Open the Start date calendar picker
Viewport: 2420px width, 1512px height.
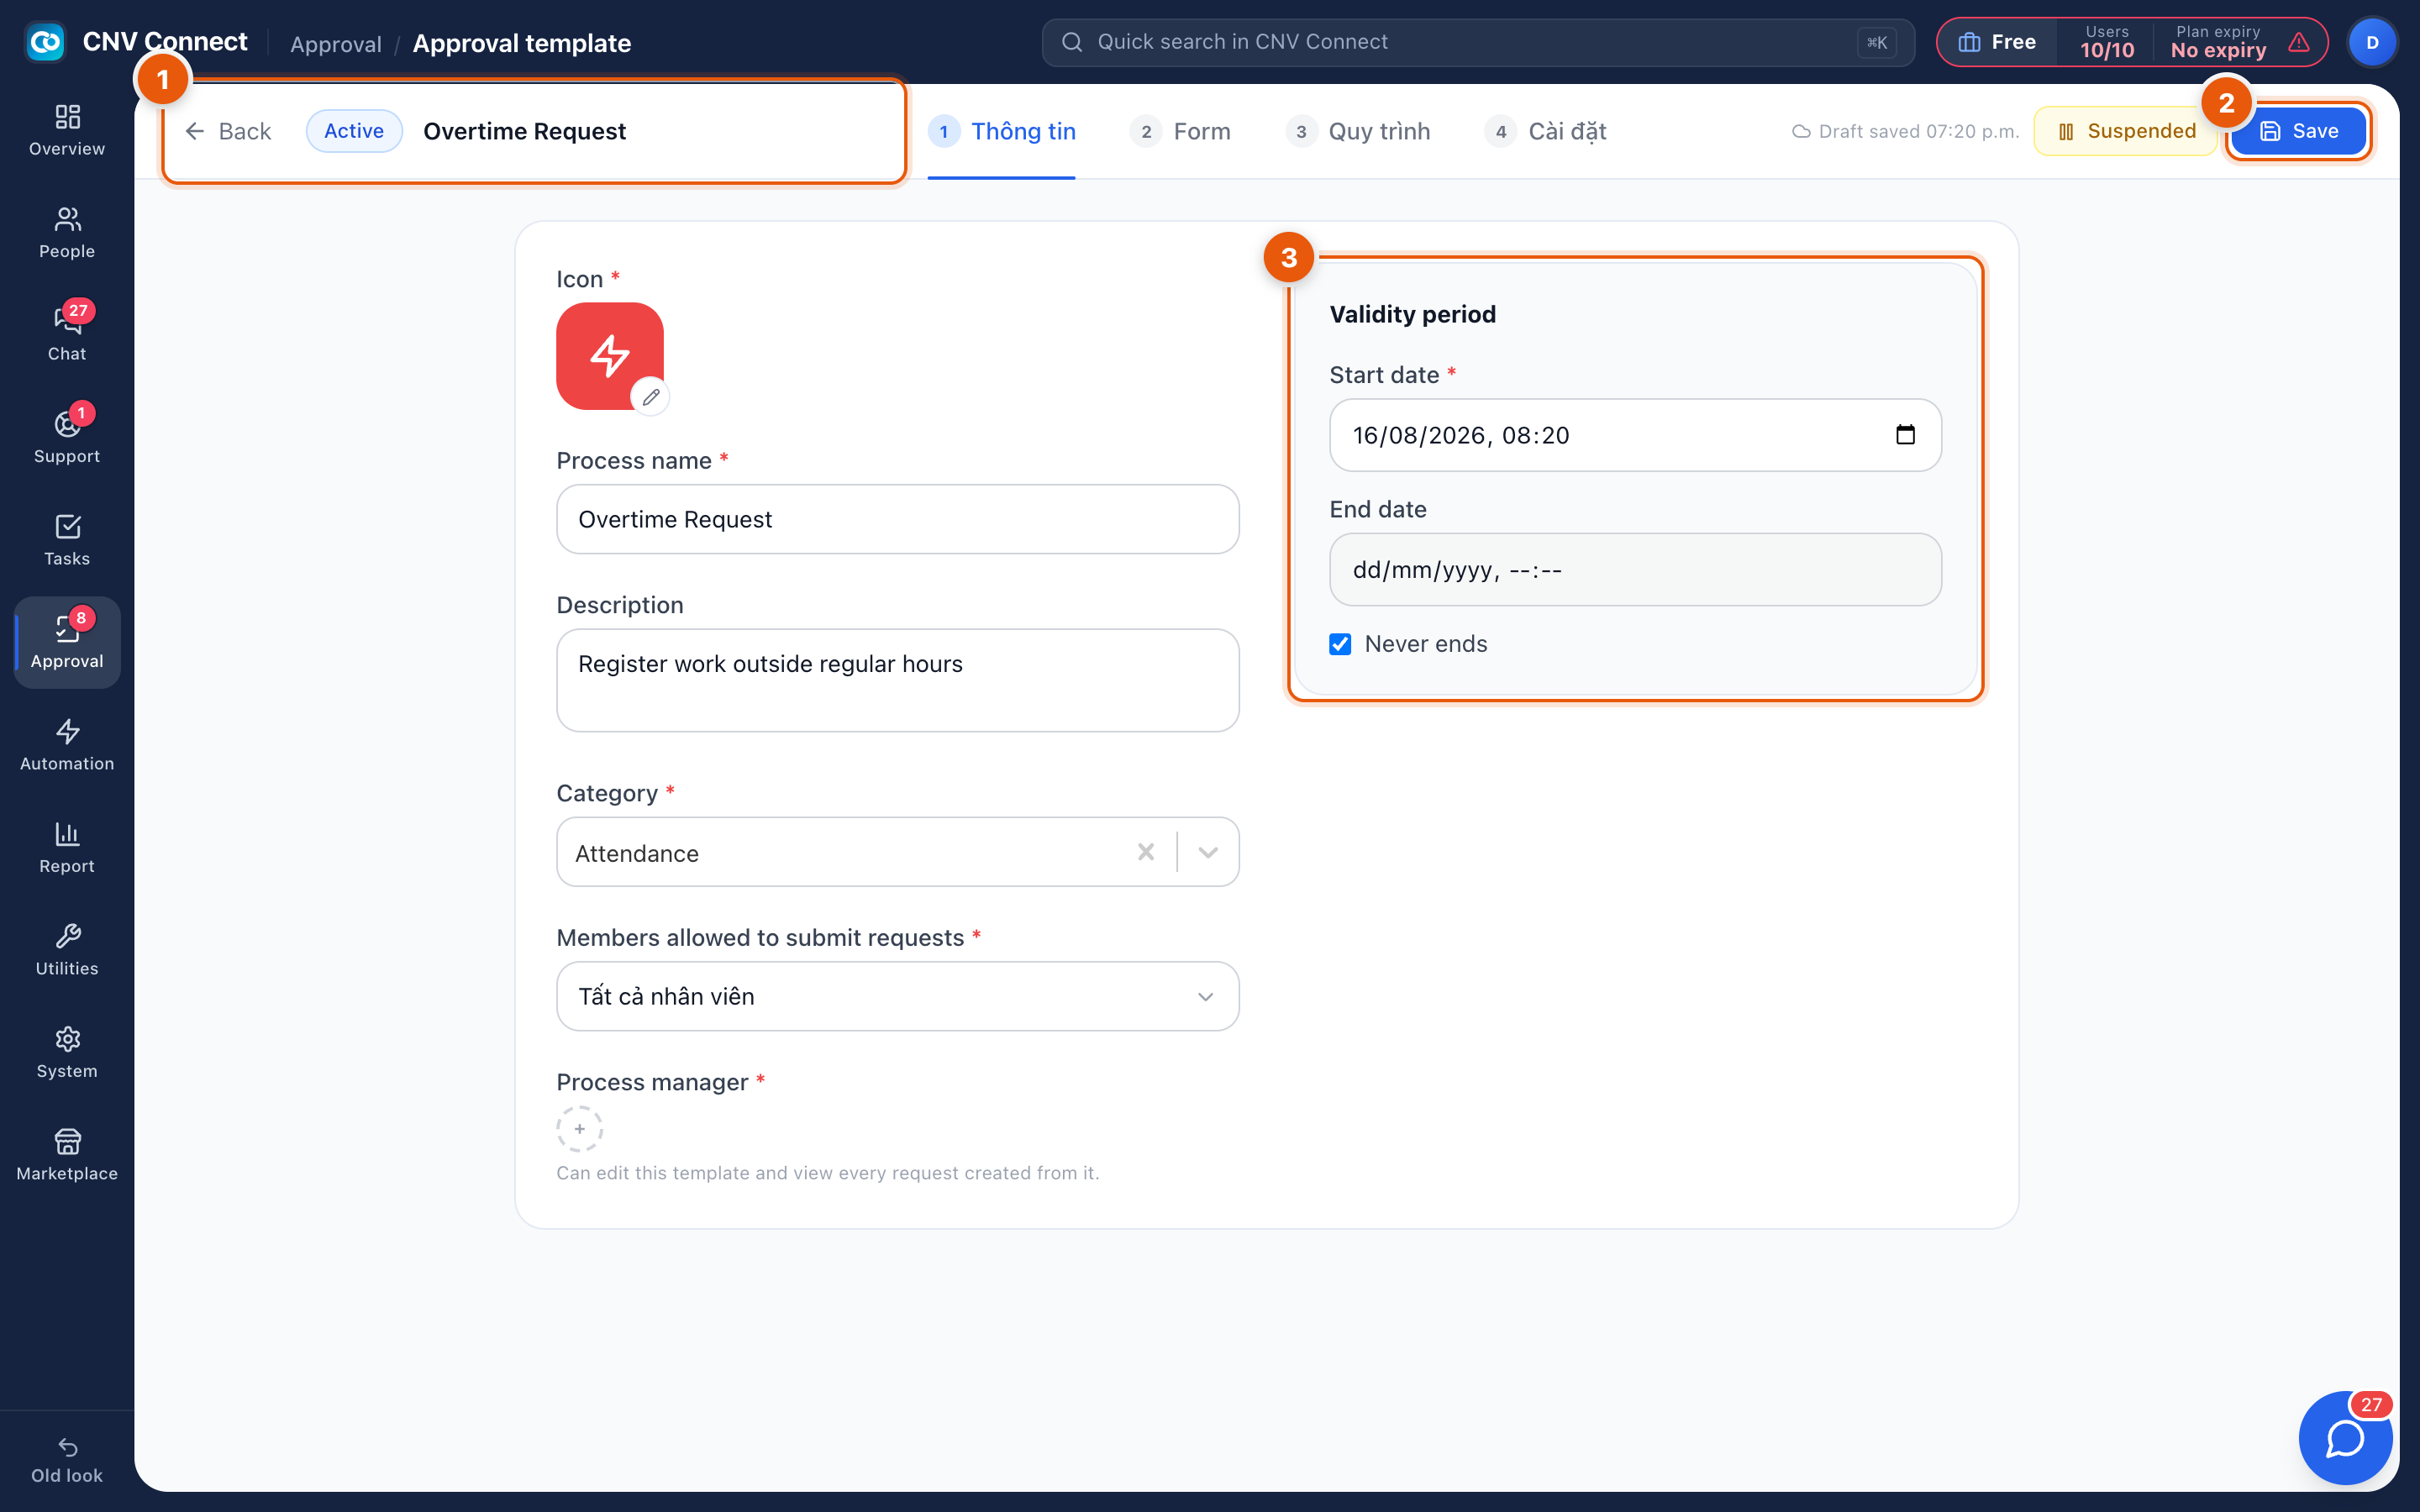(1905, 435)
